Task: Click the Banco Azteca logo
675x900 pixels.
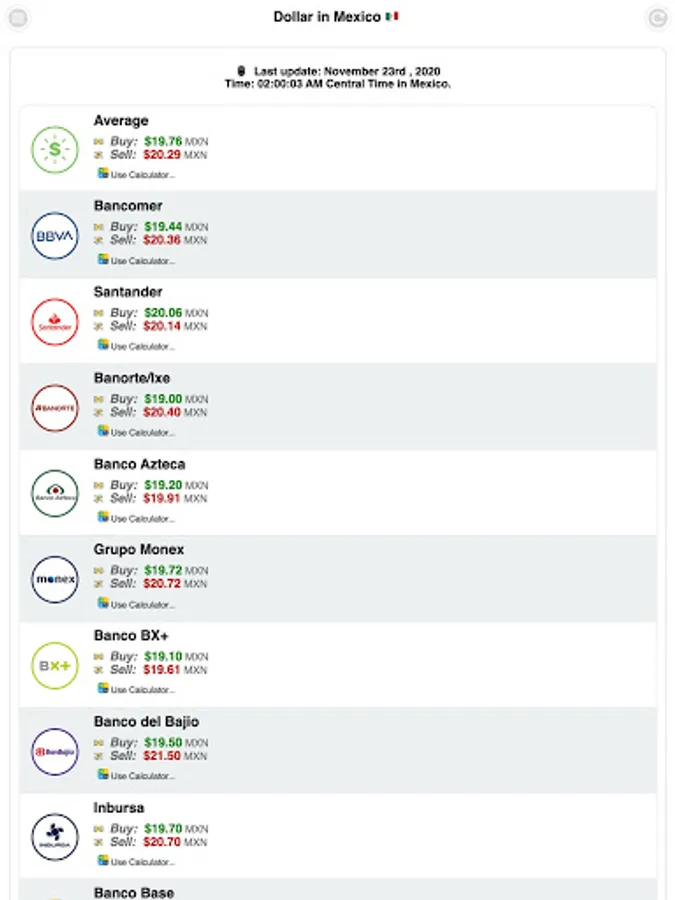Action: pos(54,494)
